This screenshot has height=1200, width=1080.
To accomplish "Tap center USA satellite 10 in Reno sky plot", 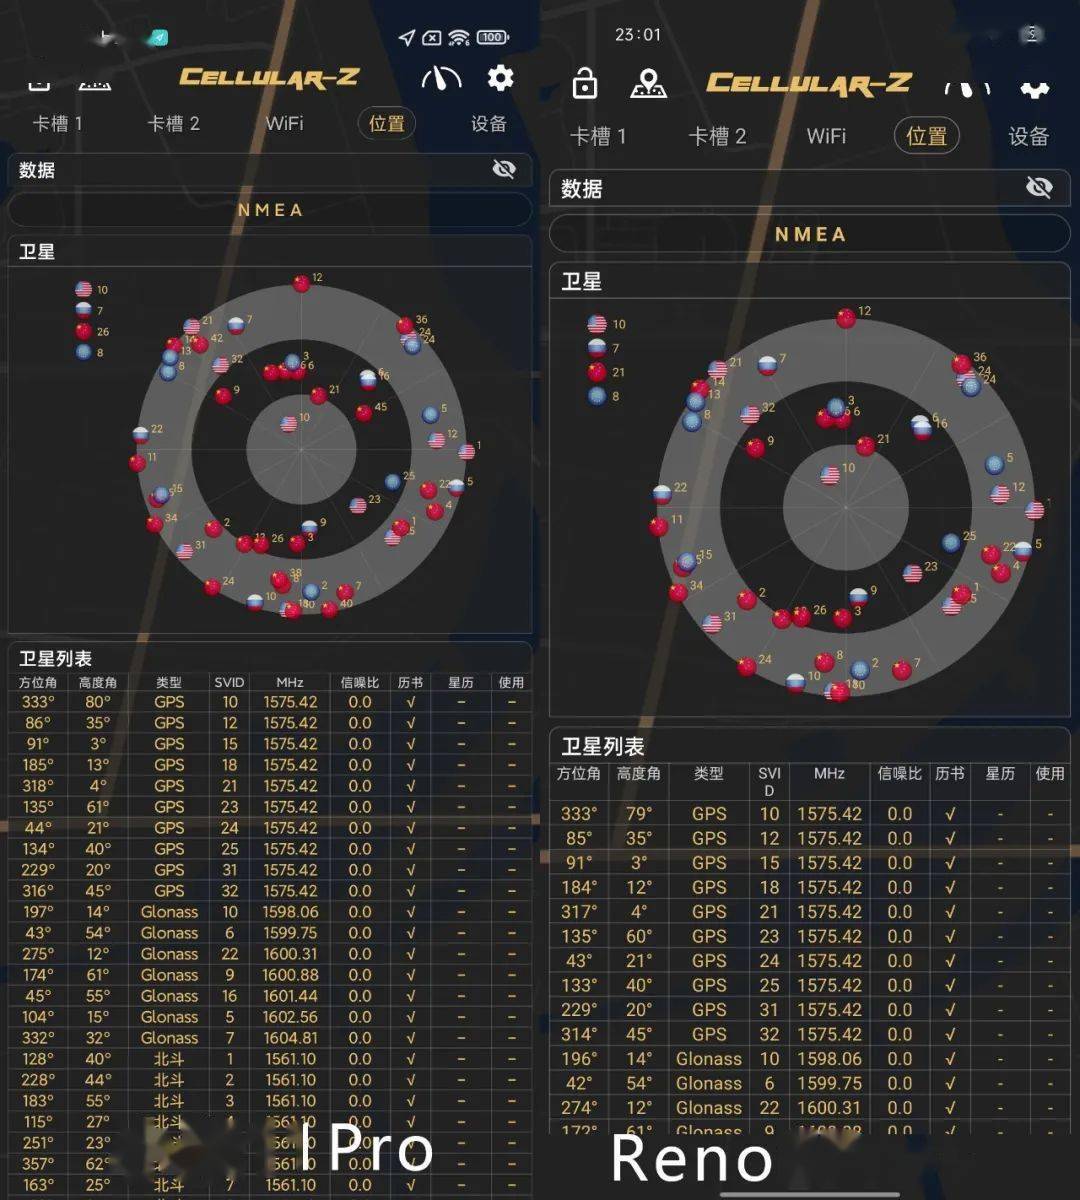I will 830,475.
